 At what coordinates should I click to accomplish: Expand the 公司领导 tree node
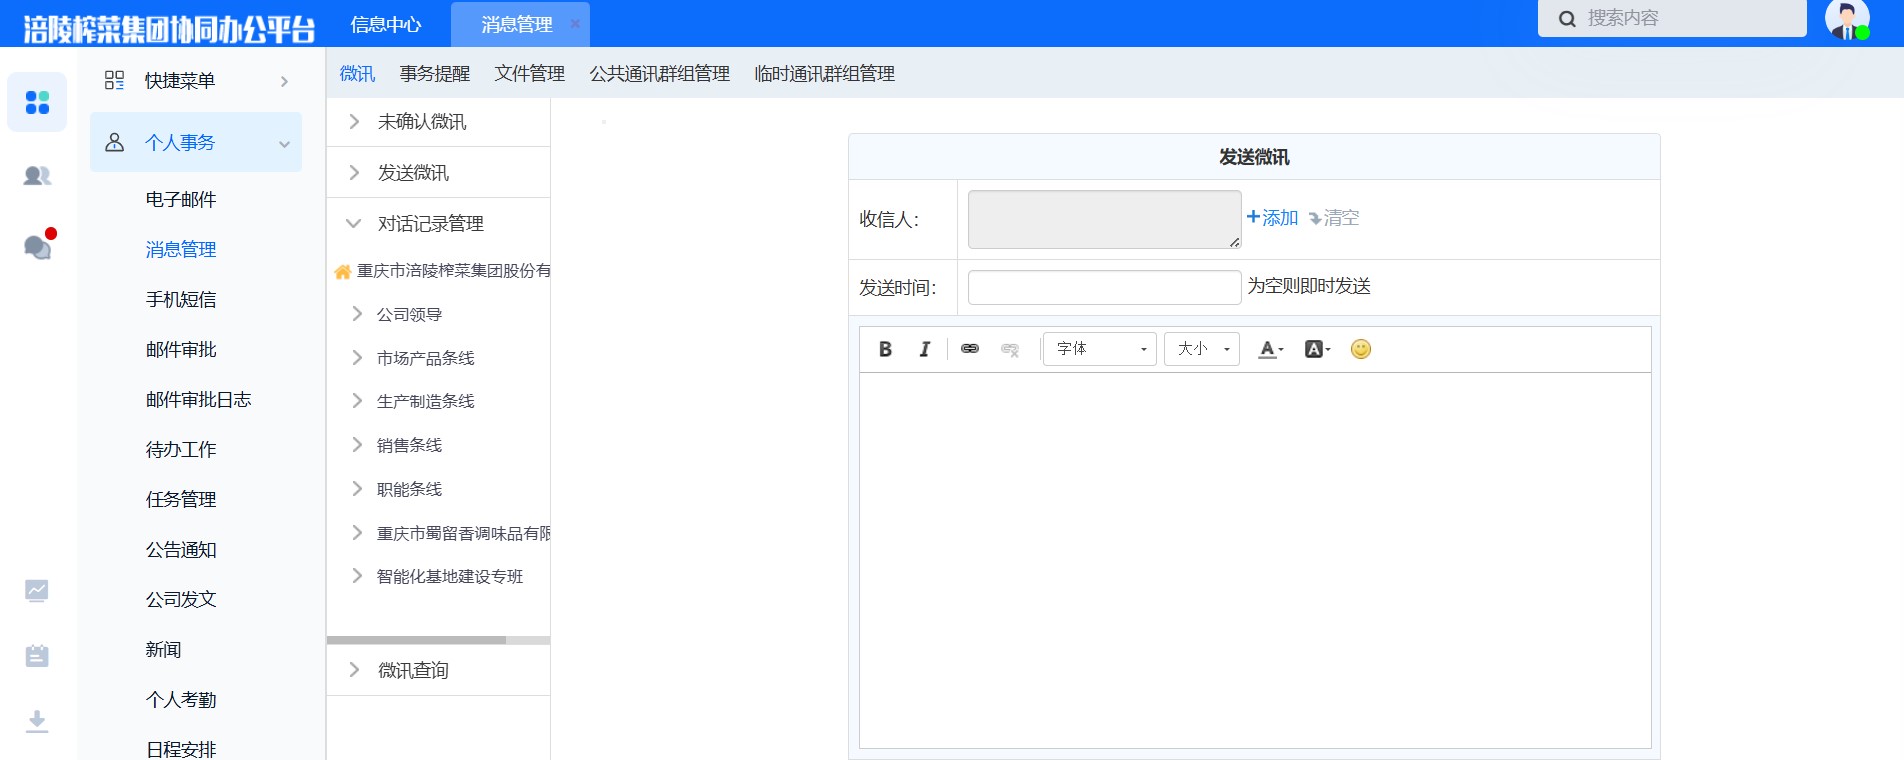[x=357, y=314]
